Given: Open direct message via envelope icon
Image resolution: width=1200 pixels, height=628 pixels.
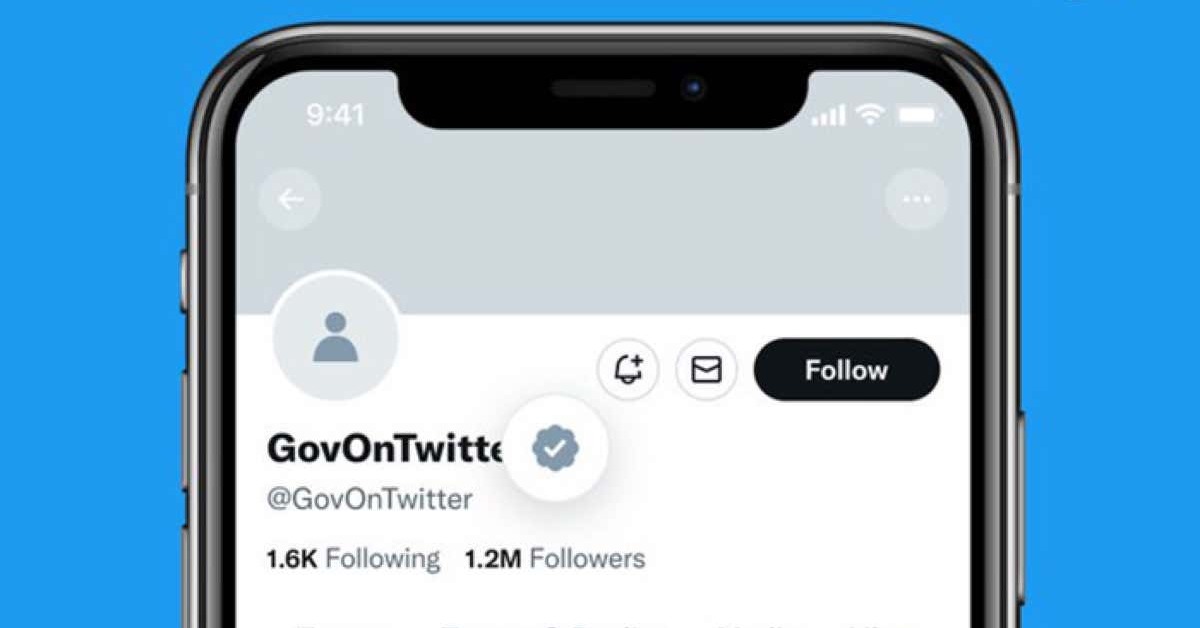Looking at the screenshot, I should [706, 370].
